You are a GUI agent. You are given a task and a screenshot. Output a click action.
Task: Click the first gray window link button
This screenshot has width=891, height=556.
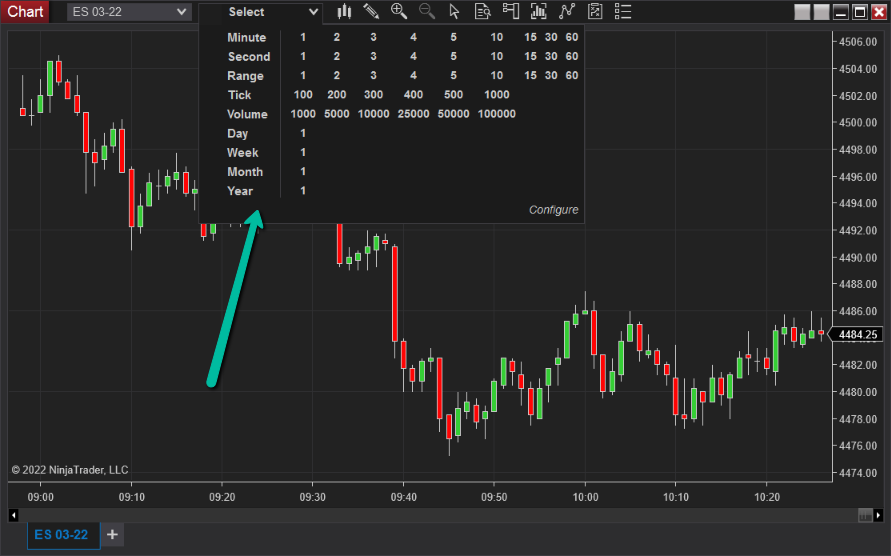[802, 11]
